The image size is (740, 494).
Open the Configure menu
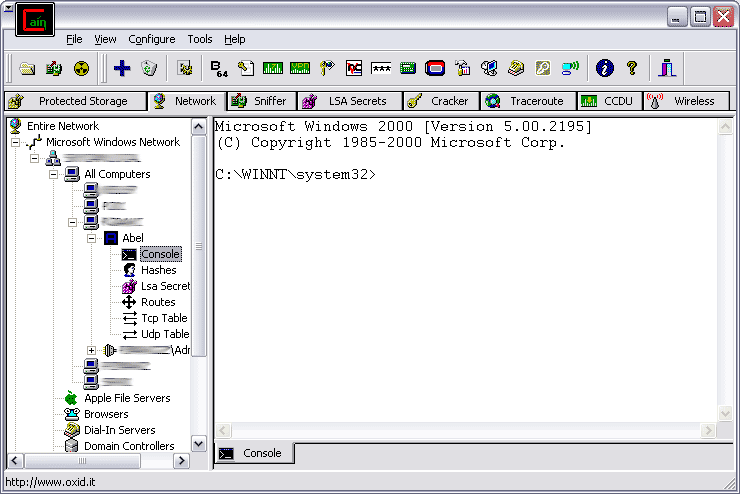pyautogui.click(x=151, y=39)
